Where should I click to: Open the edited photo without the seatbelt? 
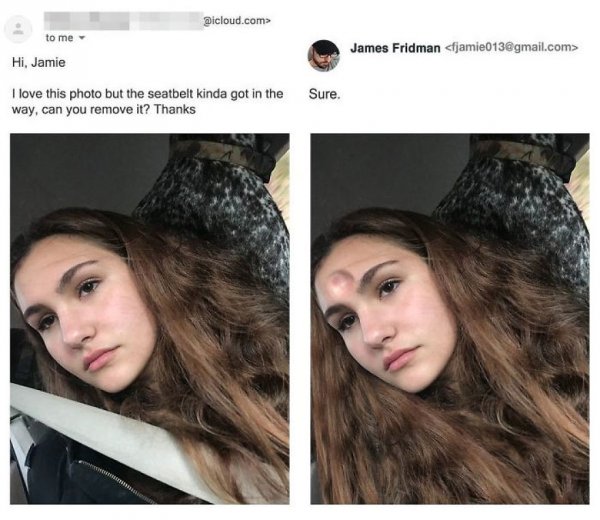tap(449, 318)
